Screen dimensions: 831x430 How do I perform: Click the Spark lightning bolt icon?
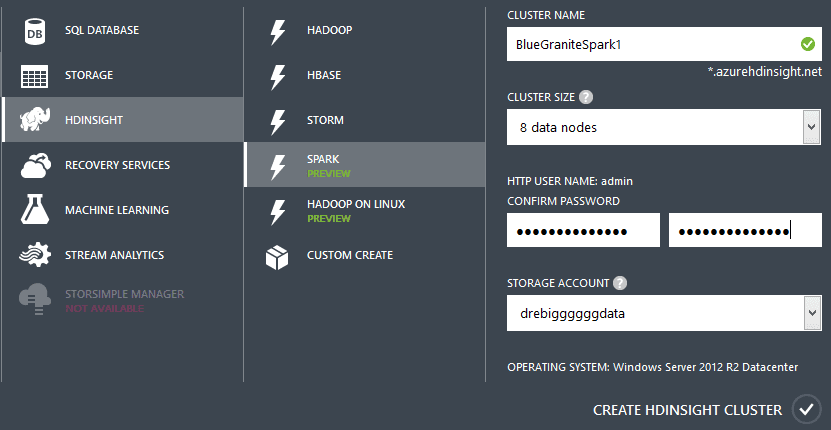coord(278,166)
